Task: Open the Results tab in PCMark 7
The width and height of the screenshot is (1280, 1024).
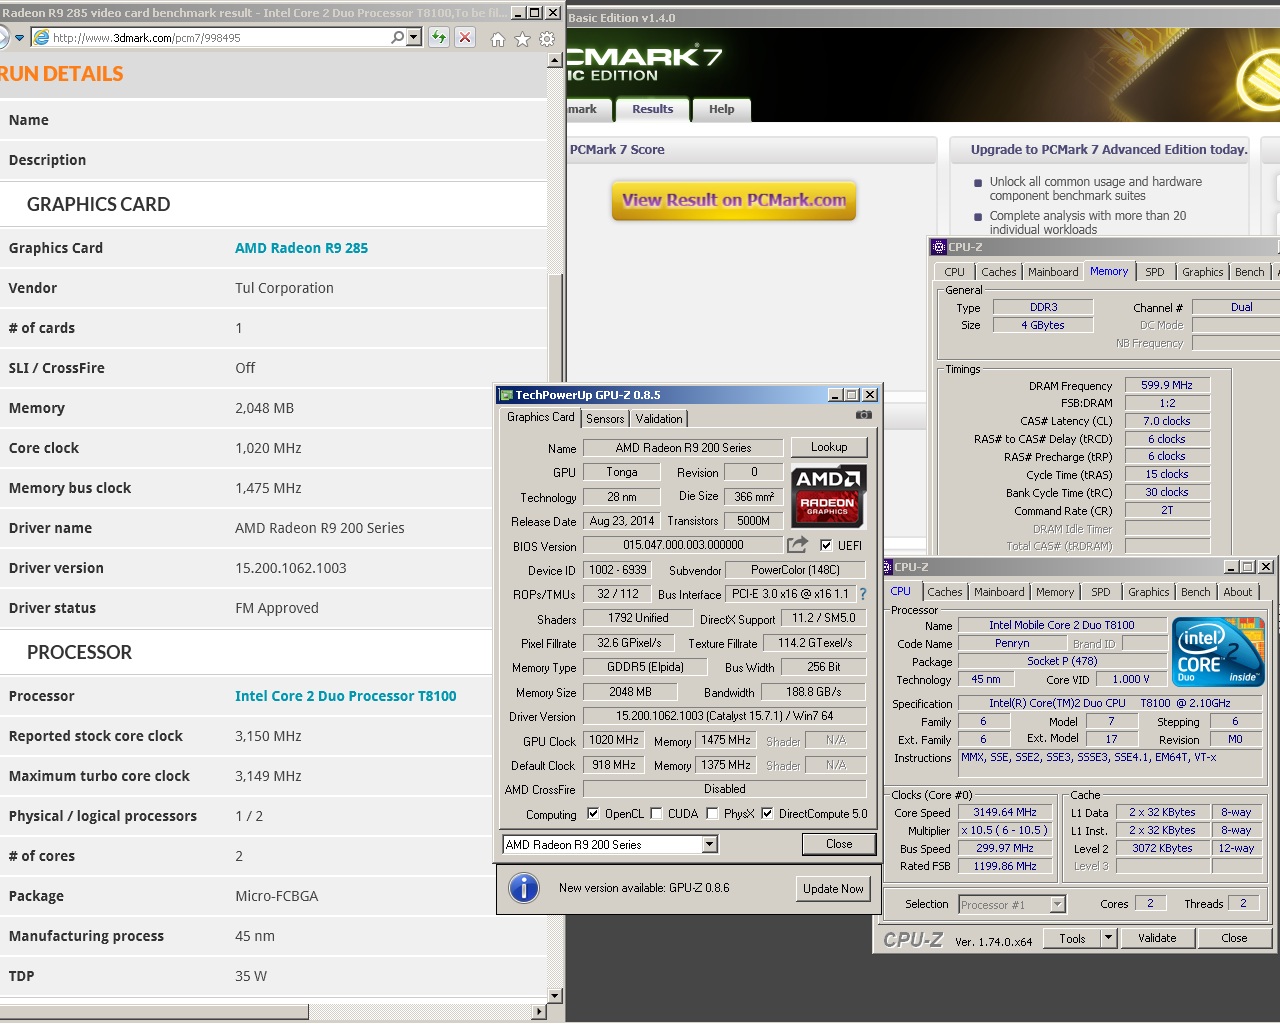Action: pos(653,109)
